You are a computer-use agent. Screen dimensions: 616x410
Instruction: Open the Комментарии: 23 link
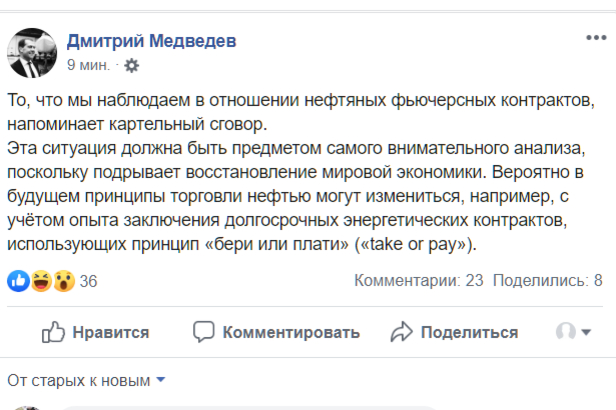point(419,280)
